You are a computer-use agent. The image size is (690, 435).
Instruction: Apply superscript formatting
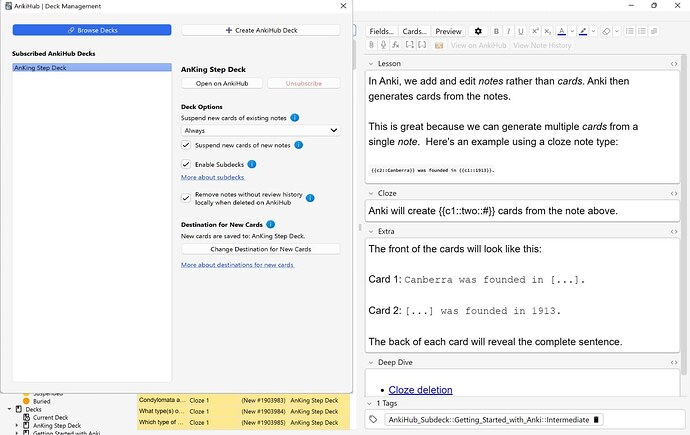click(x=535, y=31)
